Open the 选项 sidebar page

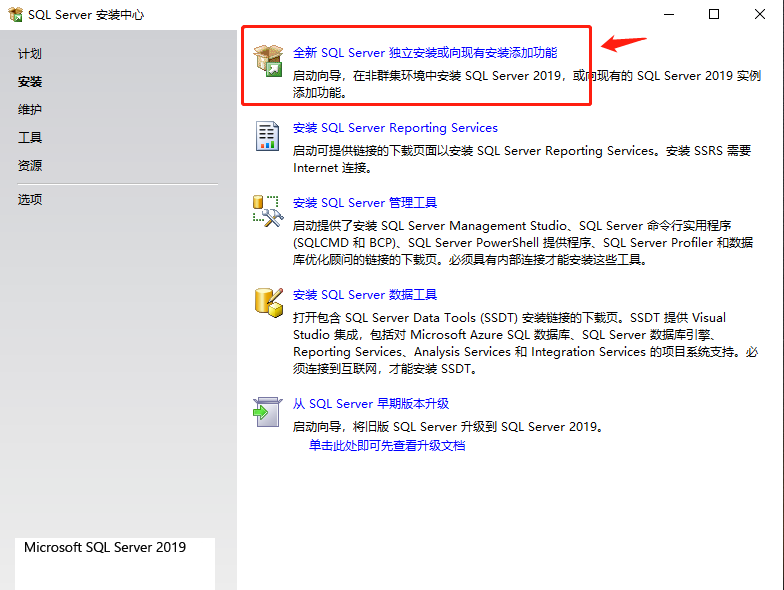click(30, 200)
